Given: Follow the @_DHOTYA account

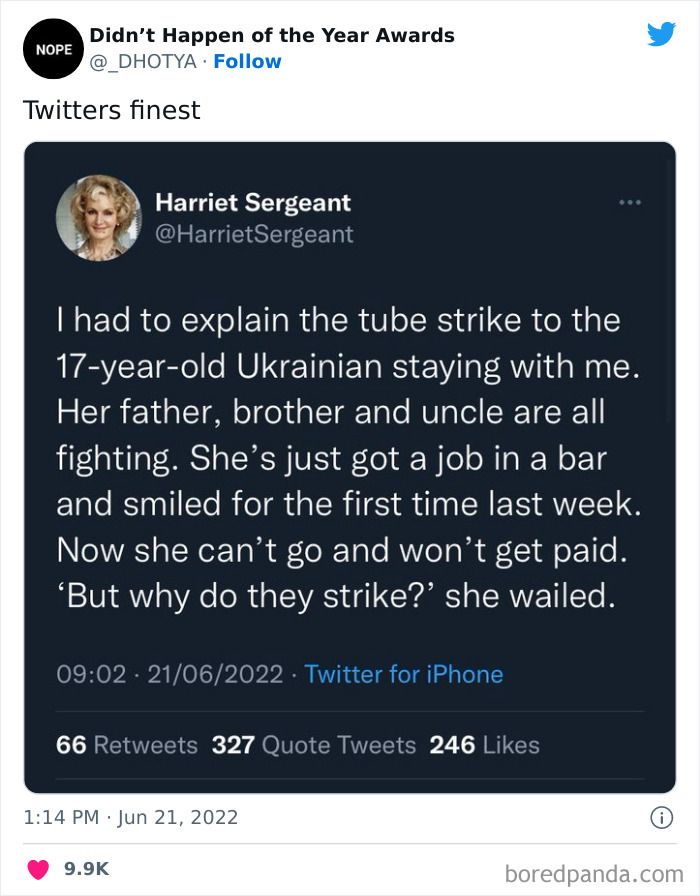Looking at the screenshot, I should (247, 62).
